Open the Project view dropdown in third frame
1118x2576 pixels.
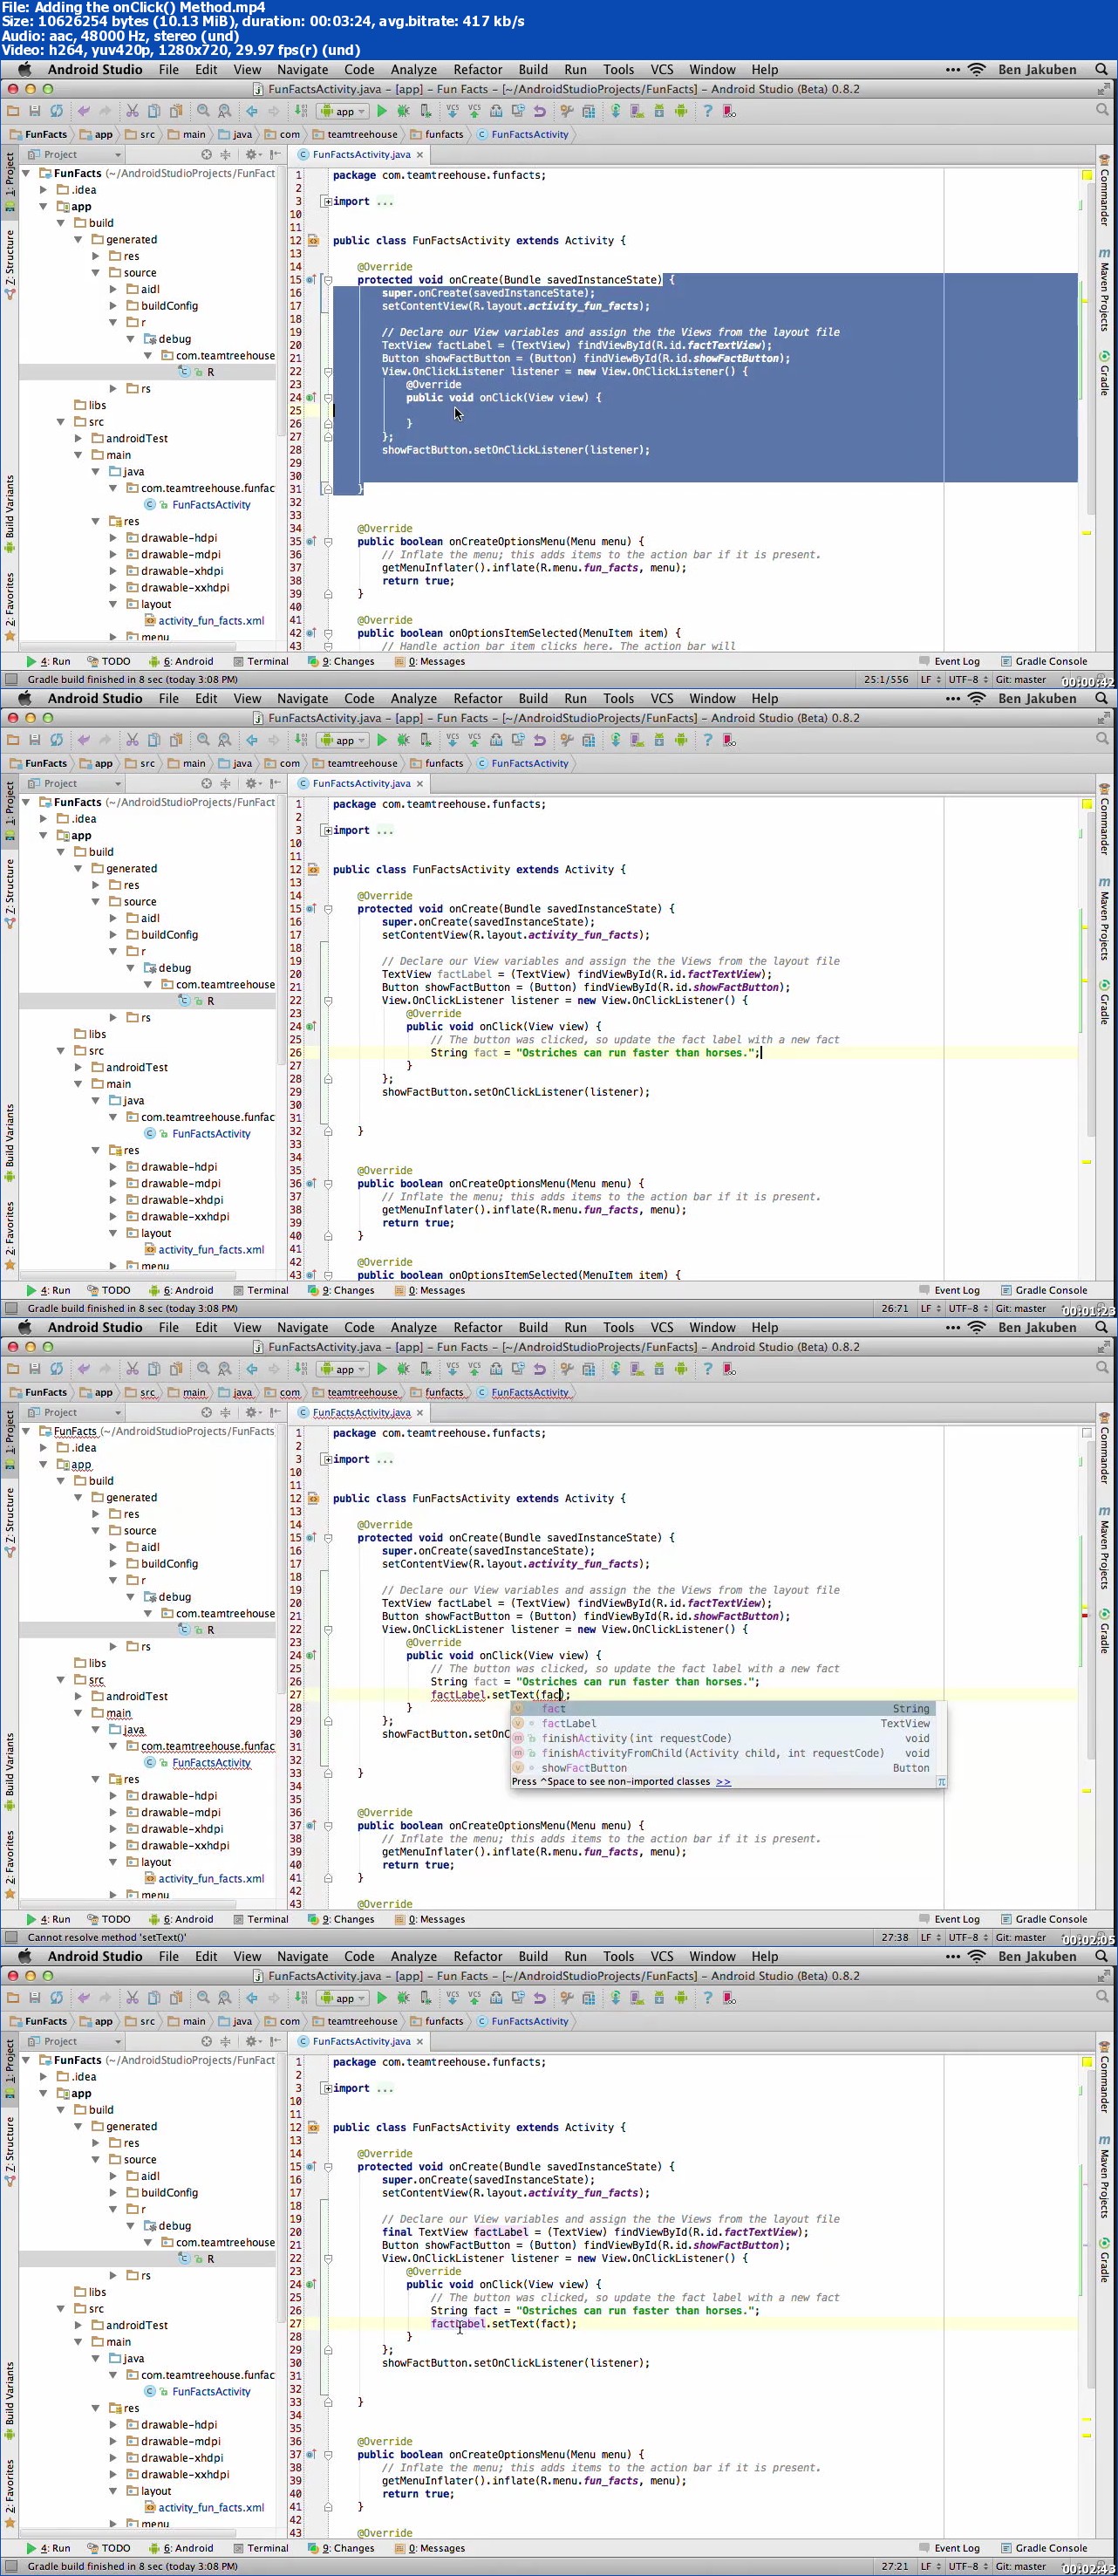click(74, 1412)
